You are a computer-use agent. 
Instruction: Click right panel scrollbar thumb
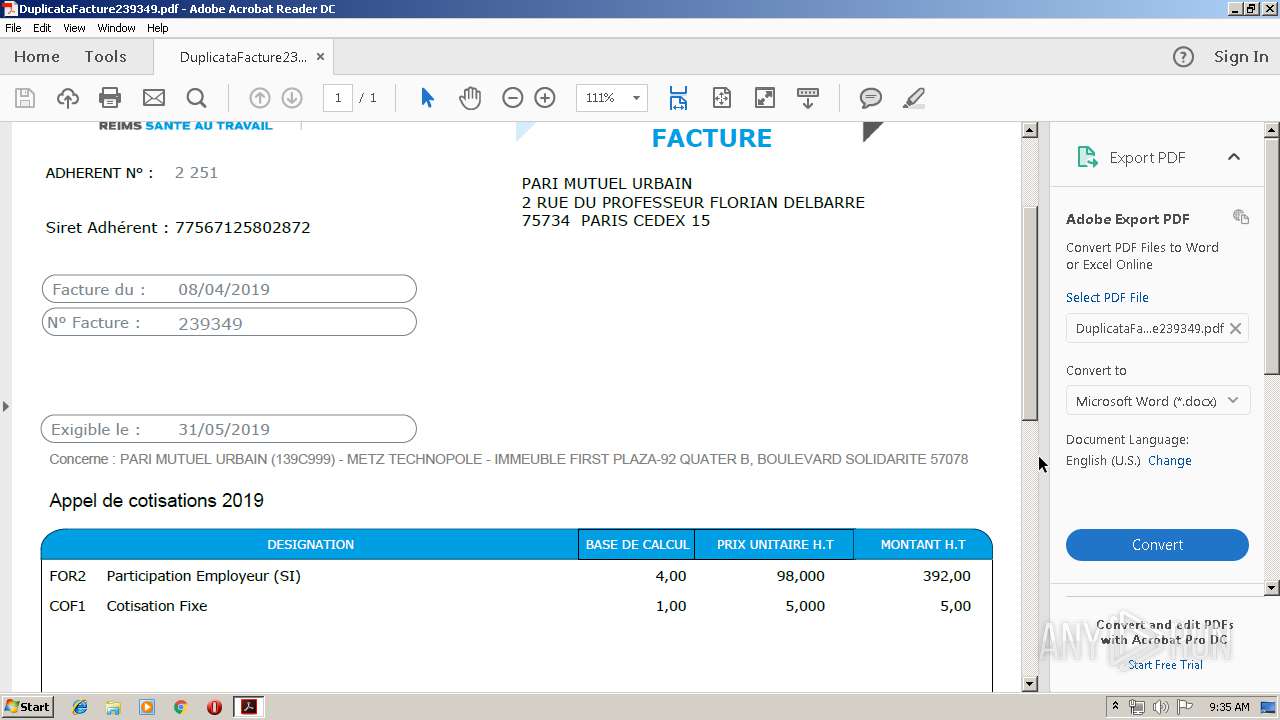coord(1272,257)
